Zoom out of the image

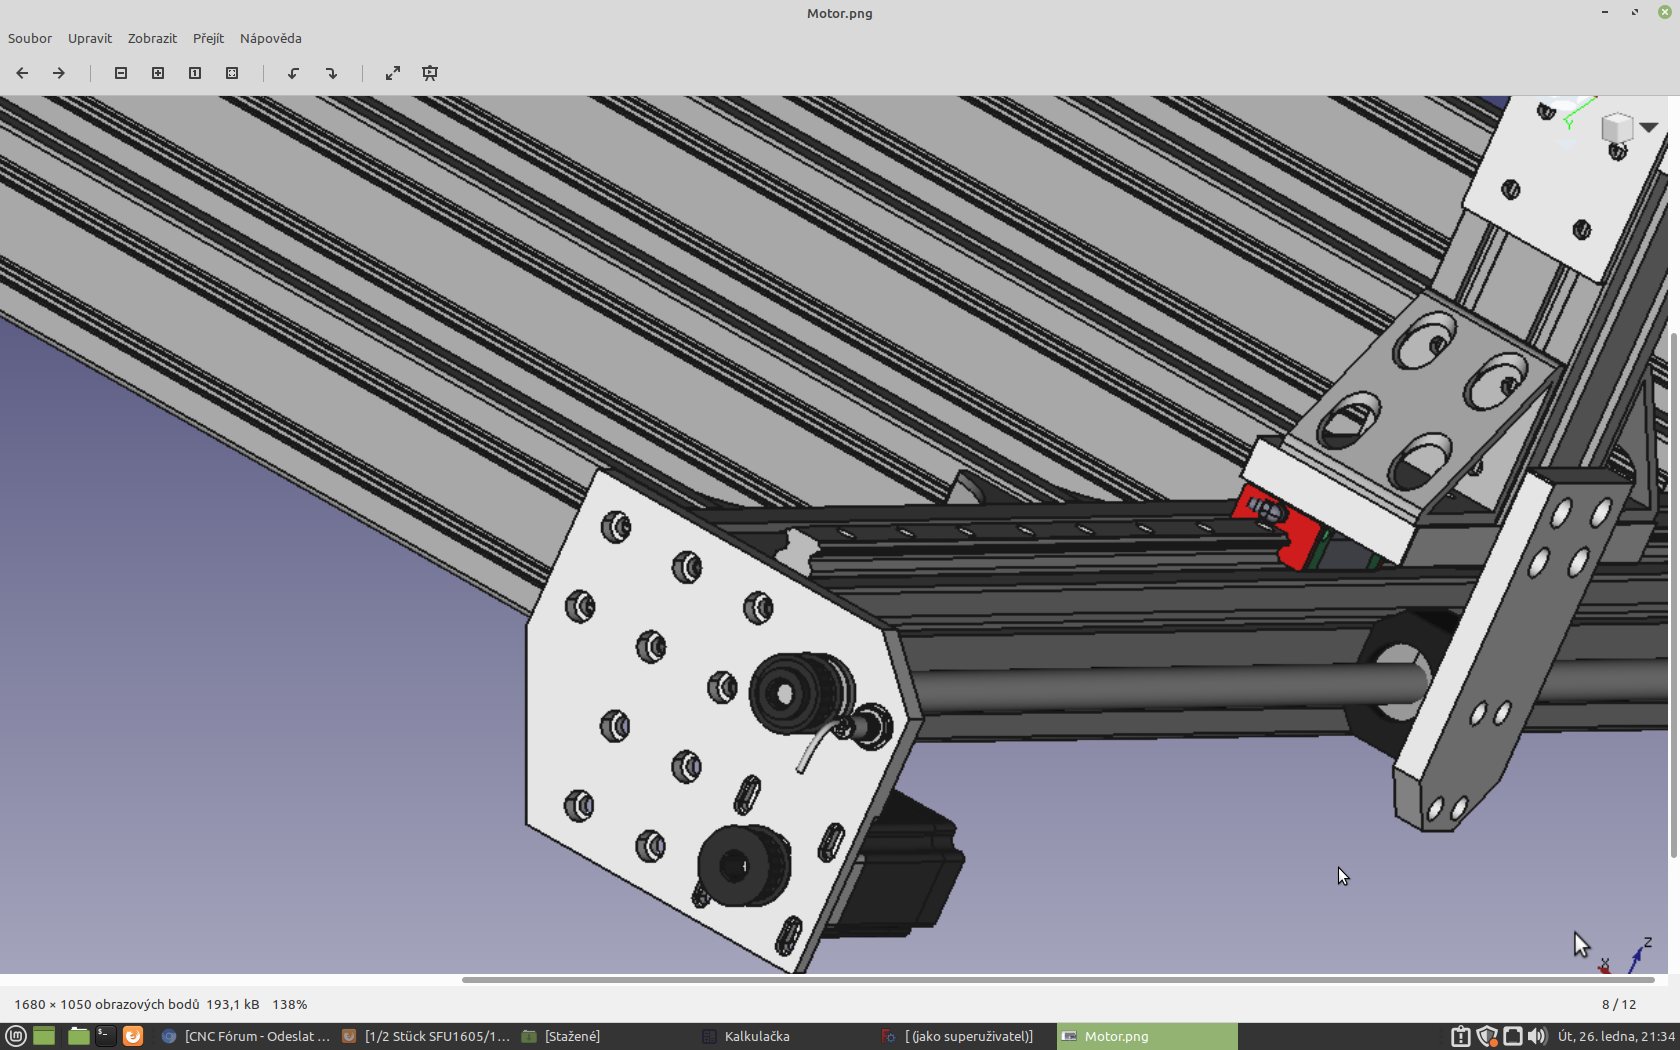[121, 73]
